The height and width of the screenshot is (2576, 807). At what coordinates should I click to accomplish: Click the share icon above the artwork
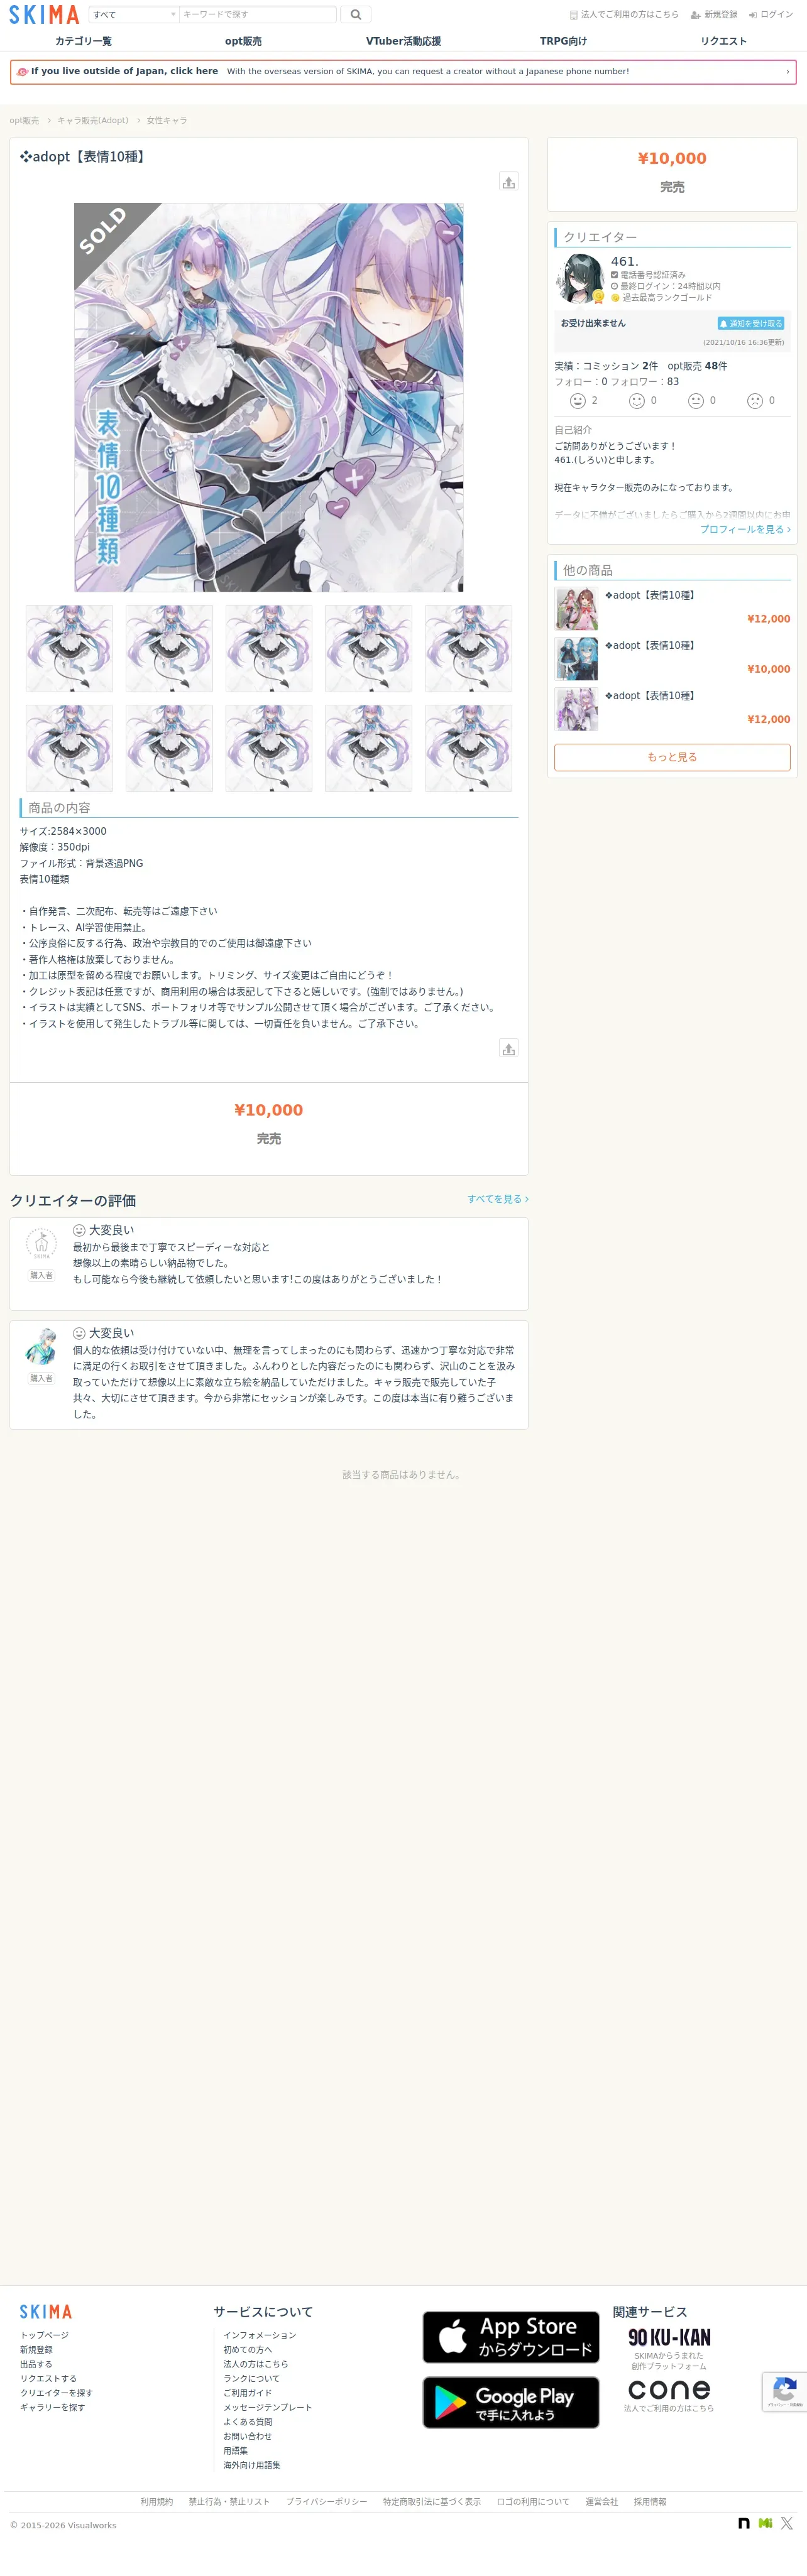point(508,182)
